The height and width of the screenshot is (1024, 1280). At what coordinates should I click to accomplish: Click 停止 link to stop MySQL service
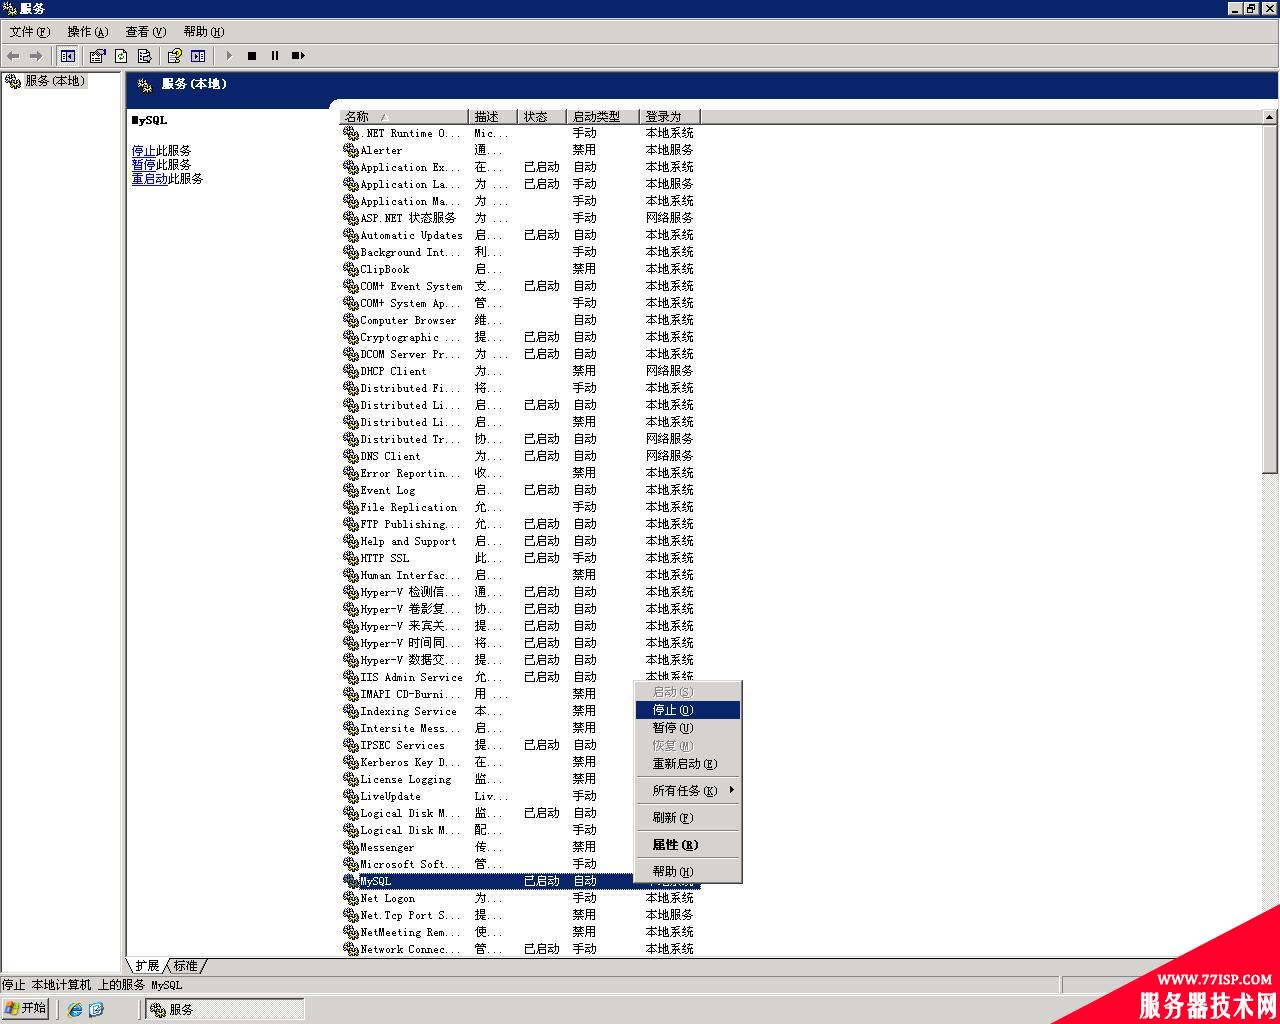[x=143, y=151]
